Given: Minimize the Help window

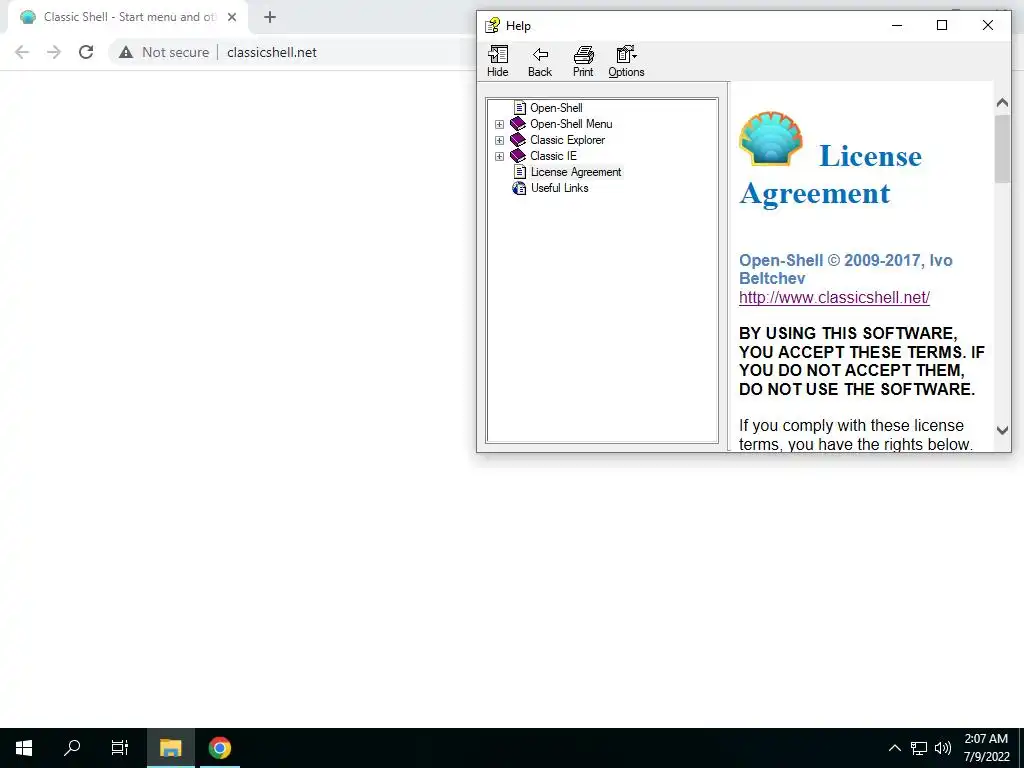Looking at the screenshot, I should point(897,25).
